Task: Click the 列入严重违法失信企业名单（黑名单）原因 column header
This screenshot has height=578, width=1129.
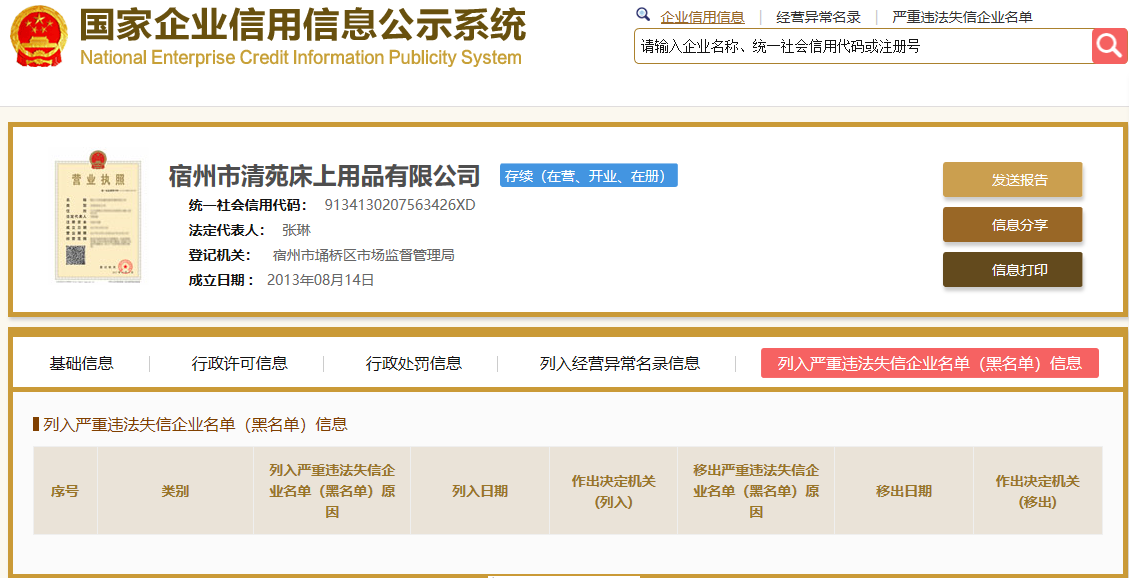Action: tap(332, 491)
